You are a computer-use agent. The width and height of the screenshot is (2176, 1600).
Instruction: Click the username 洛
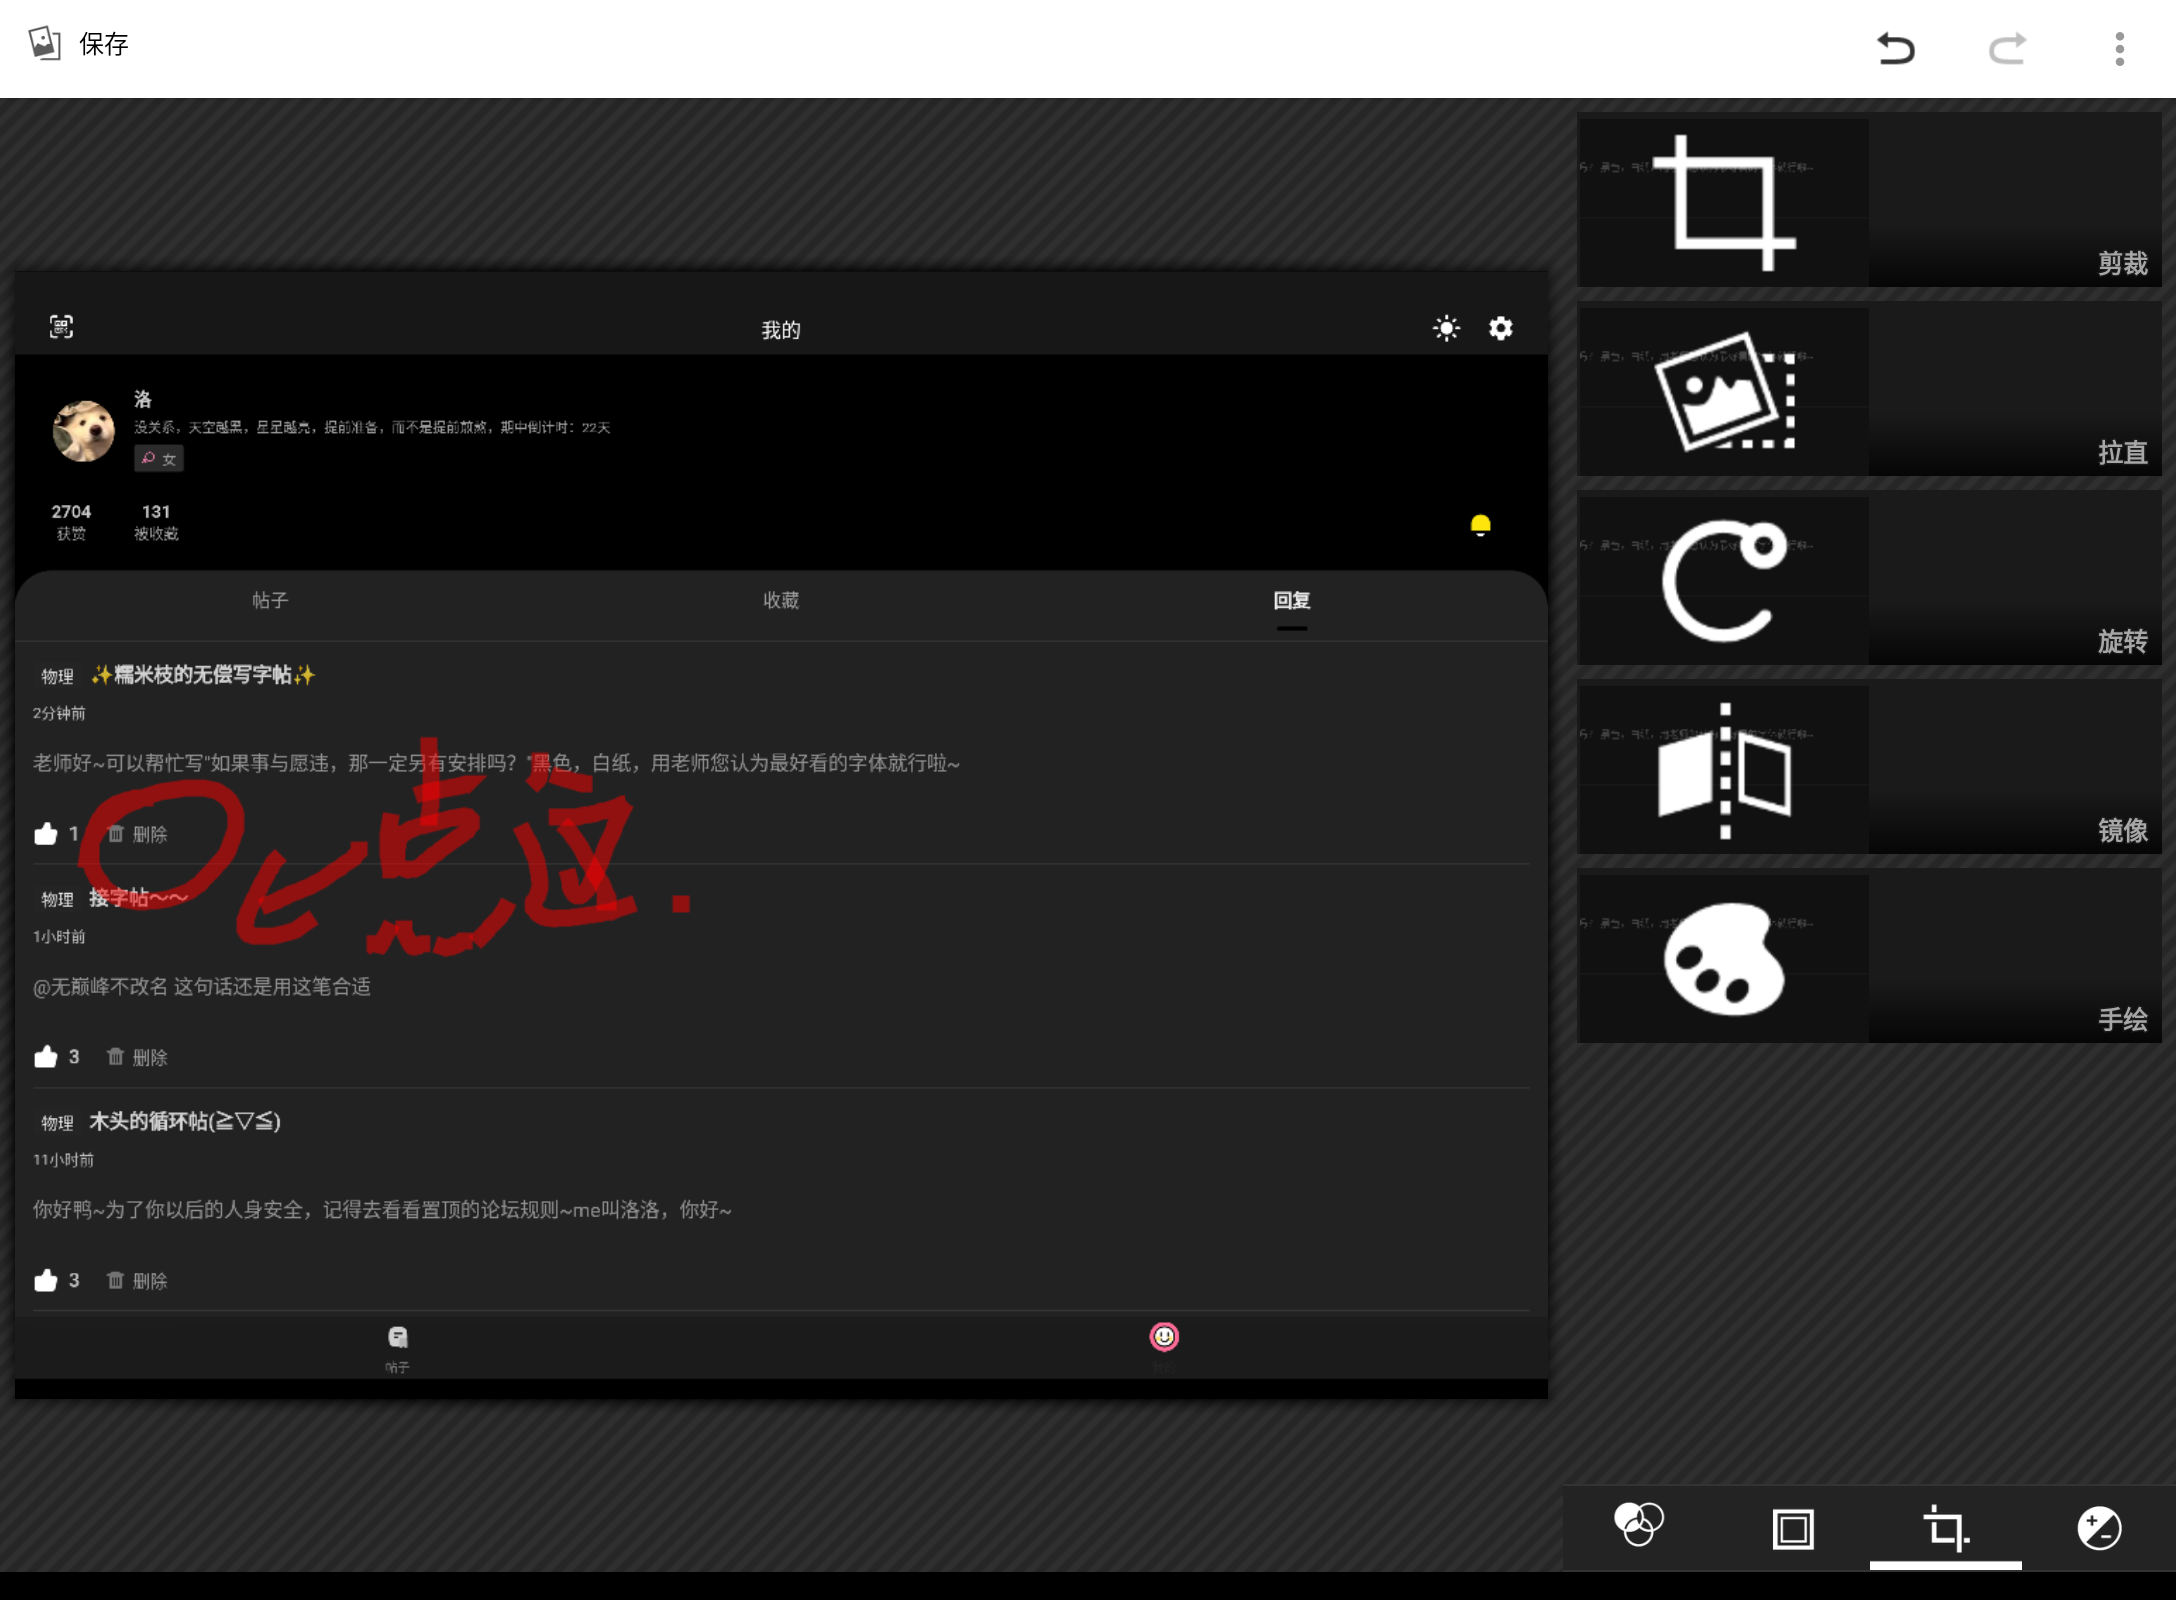143,399
